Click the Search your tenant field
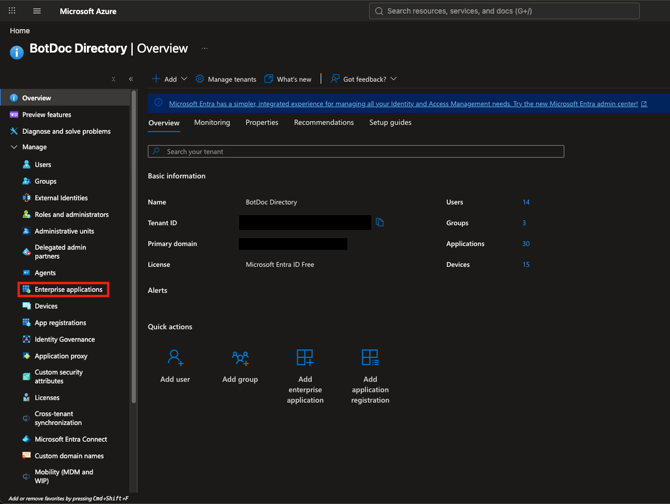670x504 pixels. coord(356,152)
